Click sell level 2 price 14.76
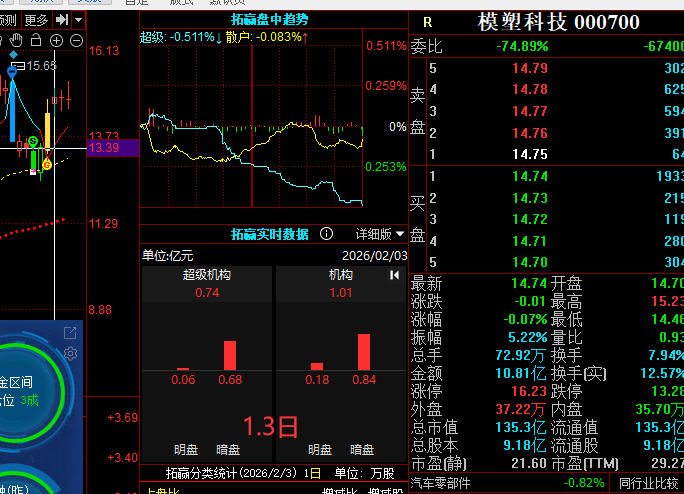The height and width of the screenshot is (494, 684). (530, 133)
